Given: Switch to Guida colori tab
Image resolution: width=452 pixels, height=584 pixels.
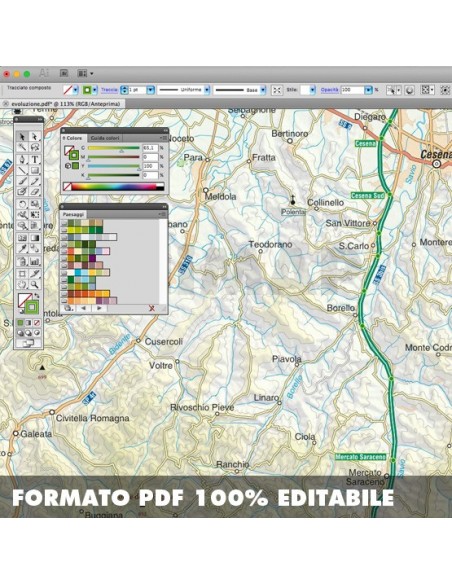Looking at the screenshot, I should (x=105, y=138).
